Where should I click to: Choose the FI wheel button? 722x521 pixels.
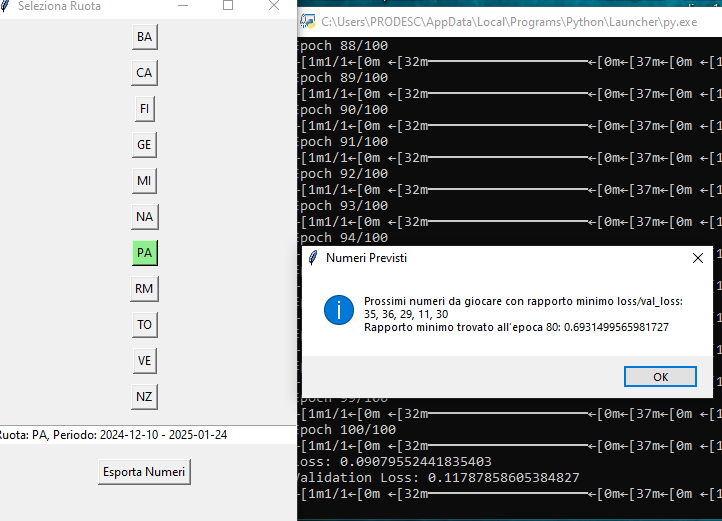pos(145,109)
